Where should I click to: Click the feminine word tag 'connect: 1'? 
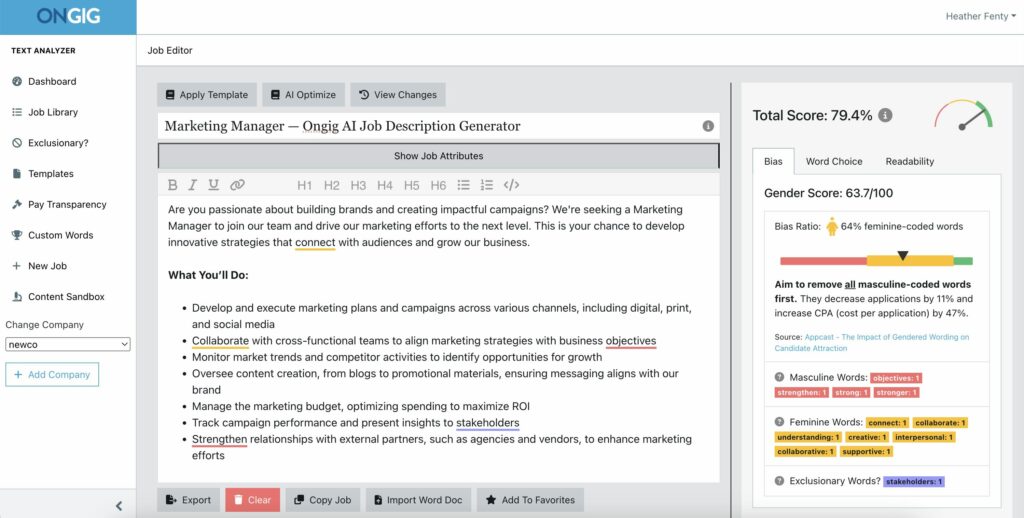[888, 423]
